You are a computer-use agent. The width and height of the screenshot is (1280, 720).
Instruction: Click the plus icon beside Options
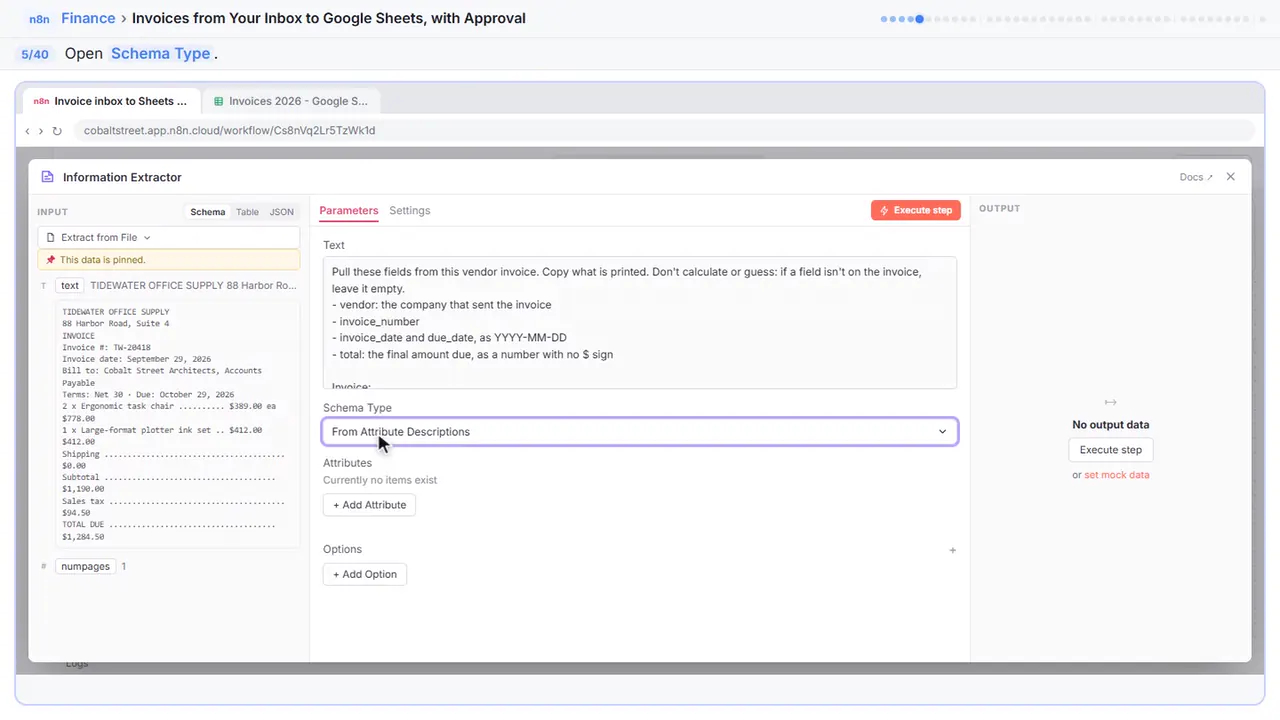click(x=952, y=550)
